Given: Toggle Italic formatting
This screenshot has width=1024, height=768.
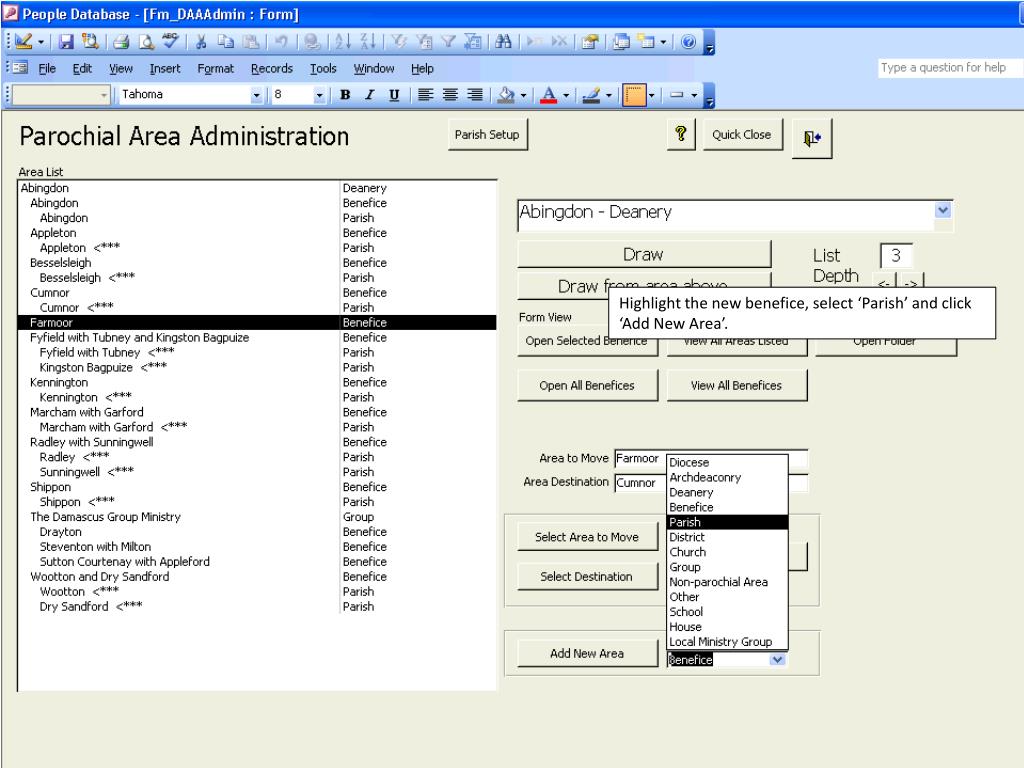Looking at the screenshot, I should click(370, 95).
